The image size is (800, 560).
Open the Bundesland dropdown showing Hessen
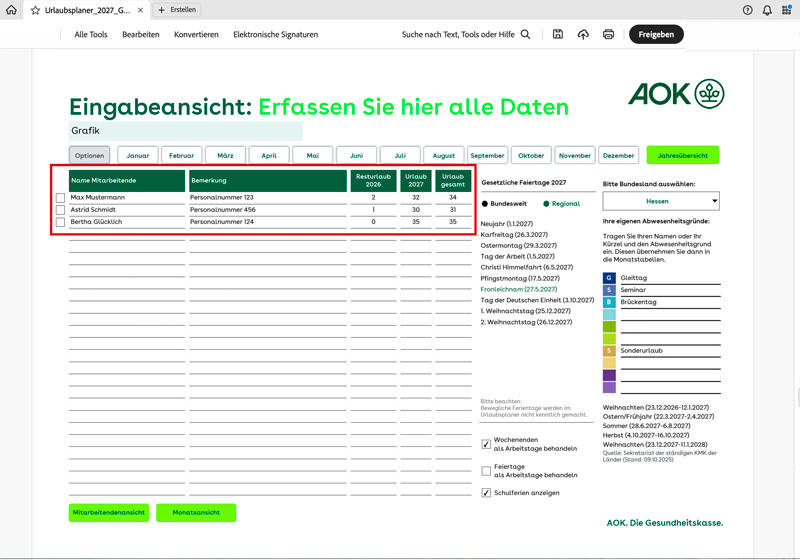tap(657, 201)
